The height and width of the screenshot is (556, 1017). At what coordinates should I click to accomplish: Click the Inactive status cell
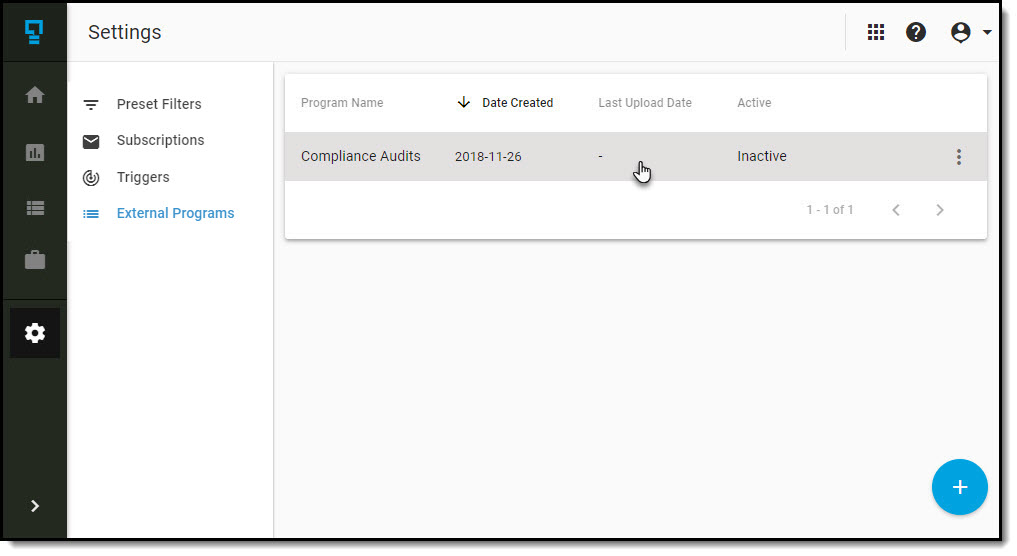[x=761, y=156]
